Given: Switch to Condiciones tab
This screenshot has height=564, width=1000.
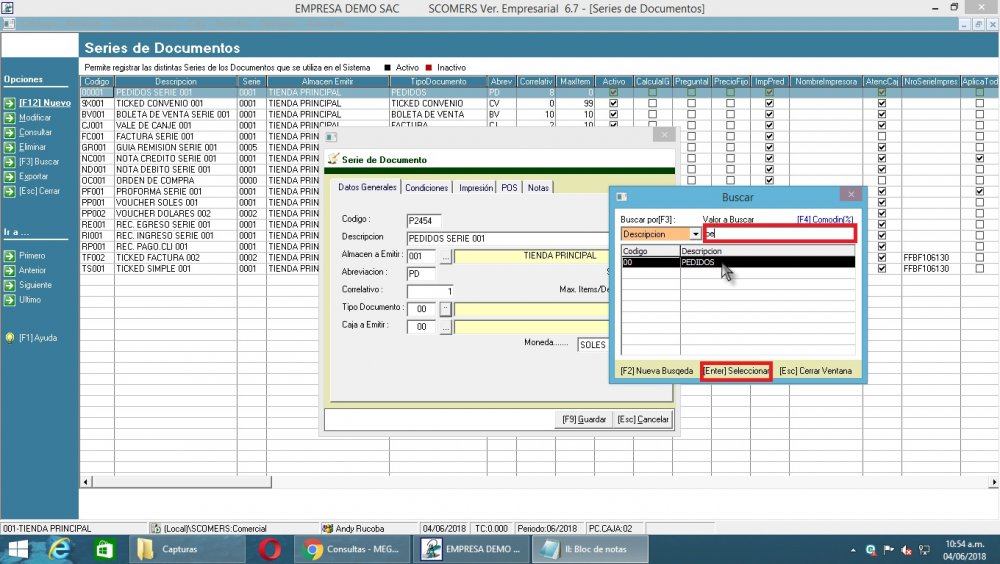Looking at the screenshot, I should 427,188.
